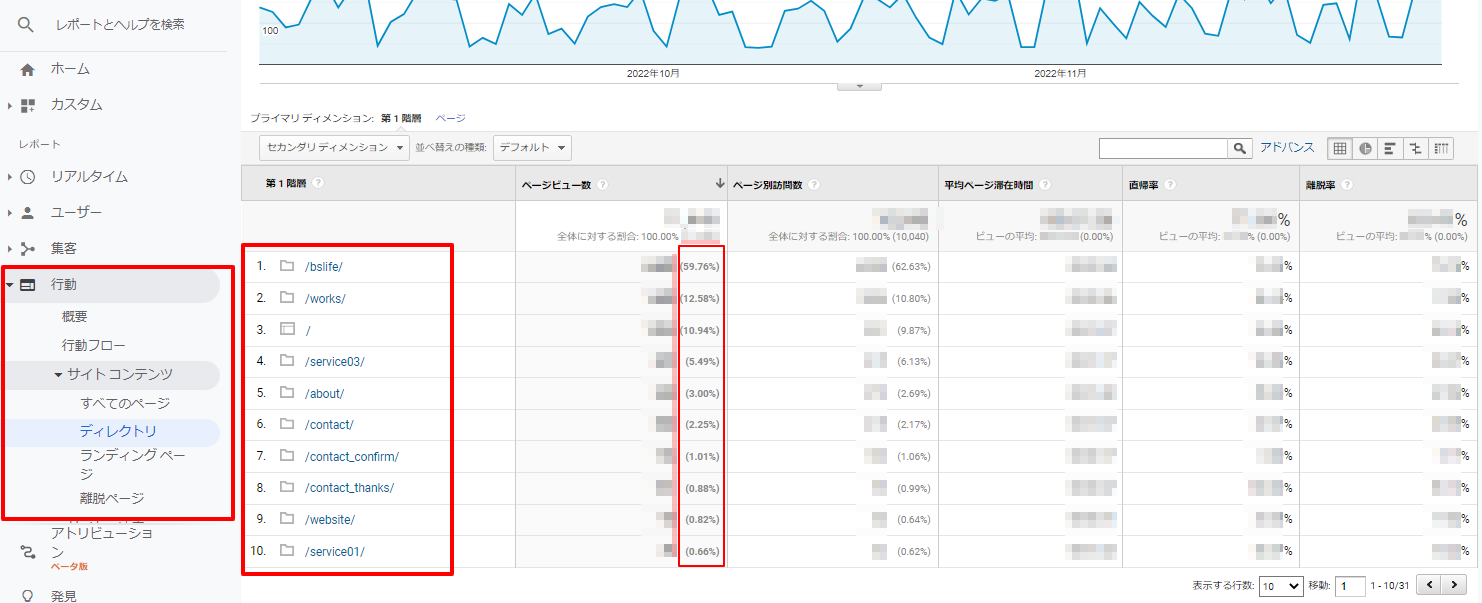
Task: Switch to the pivot view icon
Action: 1441,148
